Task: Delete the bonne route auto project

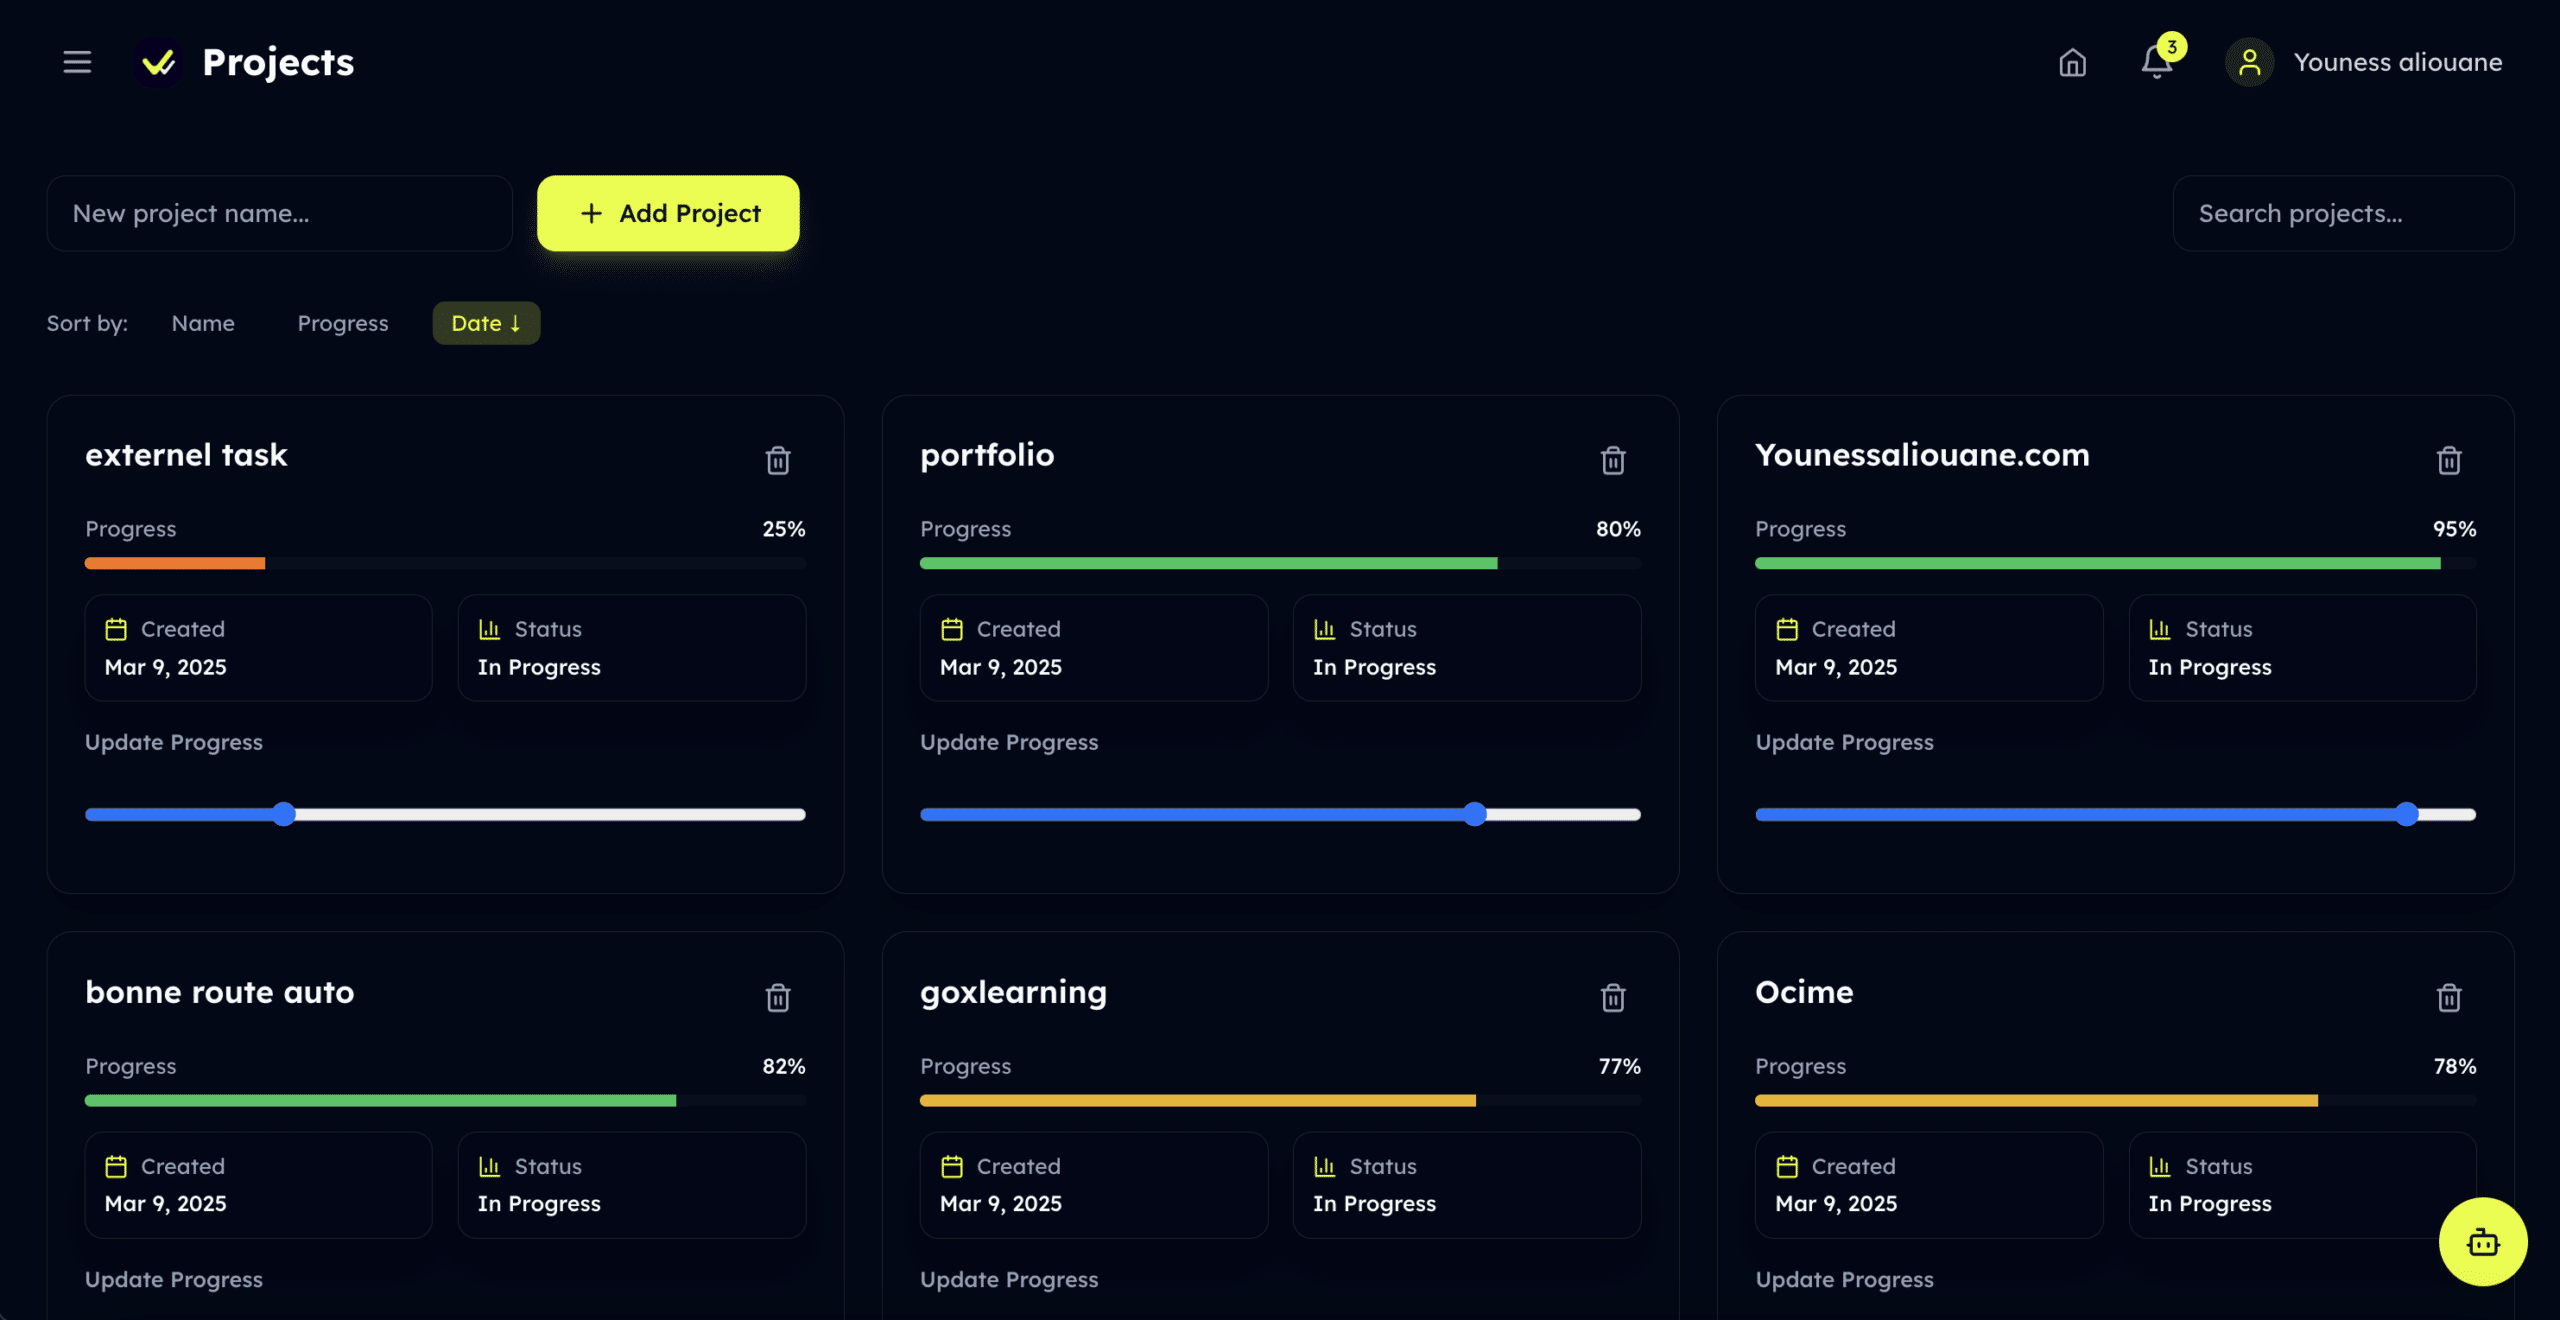Action: [778, 997]
